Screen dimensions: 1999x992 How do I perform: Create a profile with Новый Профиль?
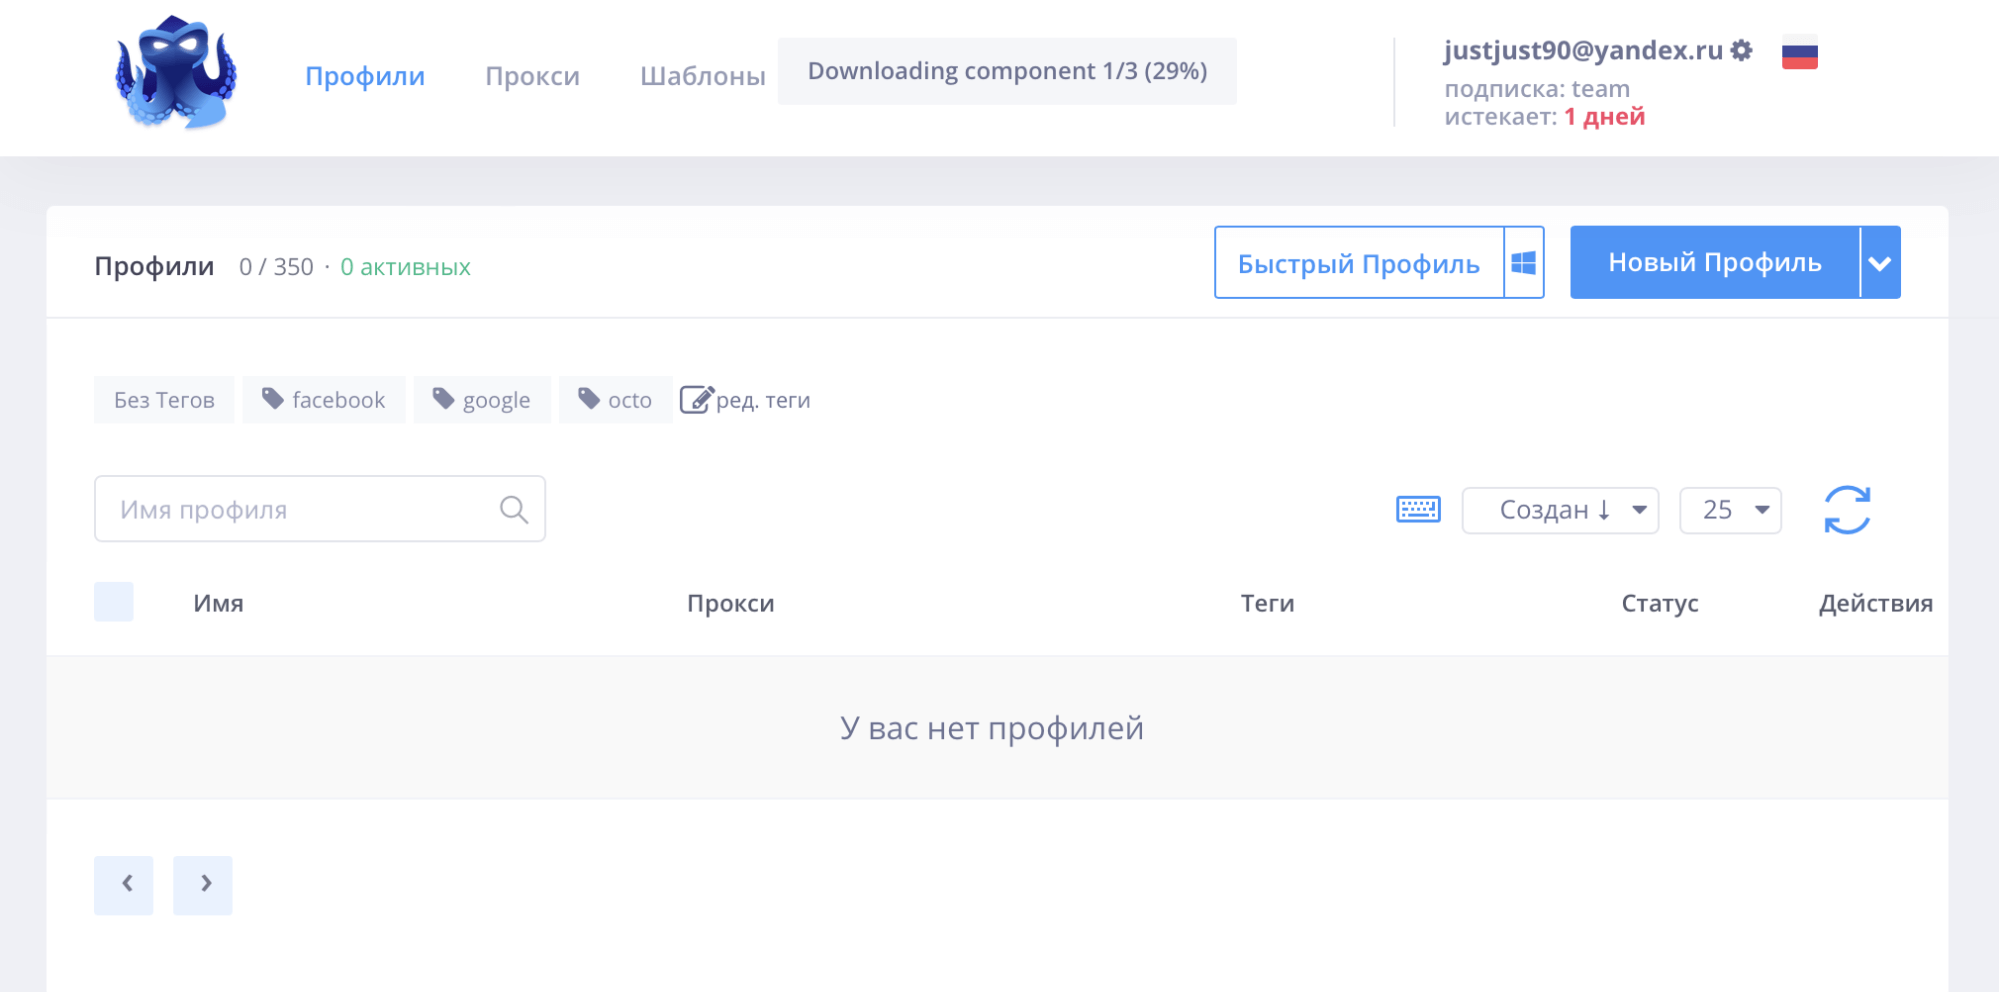coord(1714,262)
